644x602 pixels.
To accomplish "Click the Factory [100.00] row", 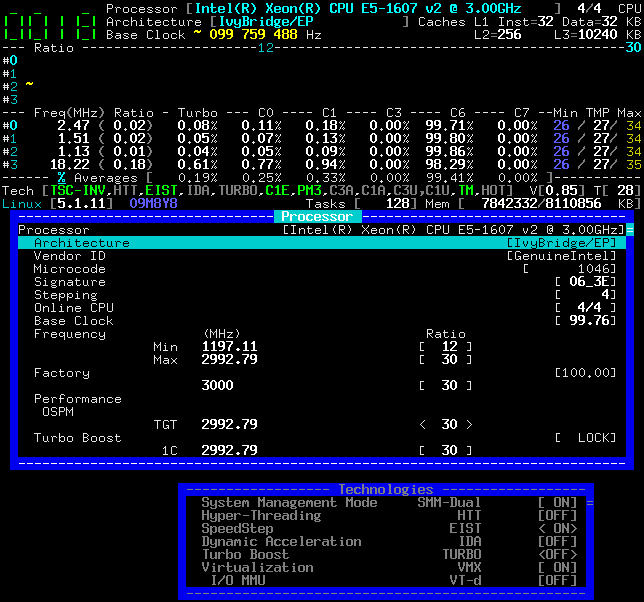I will click(x=322, y=373).
